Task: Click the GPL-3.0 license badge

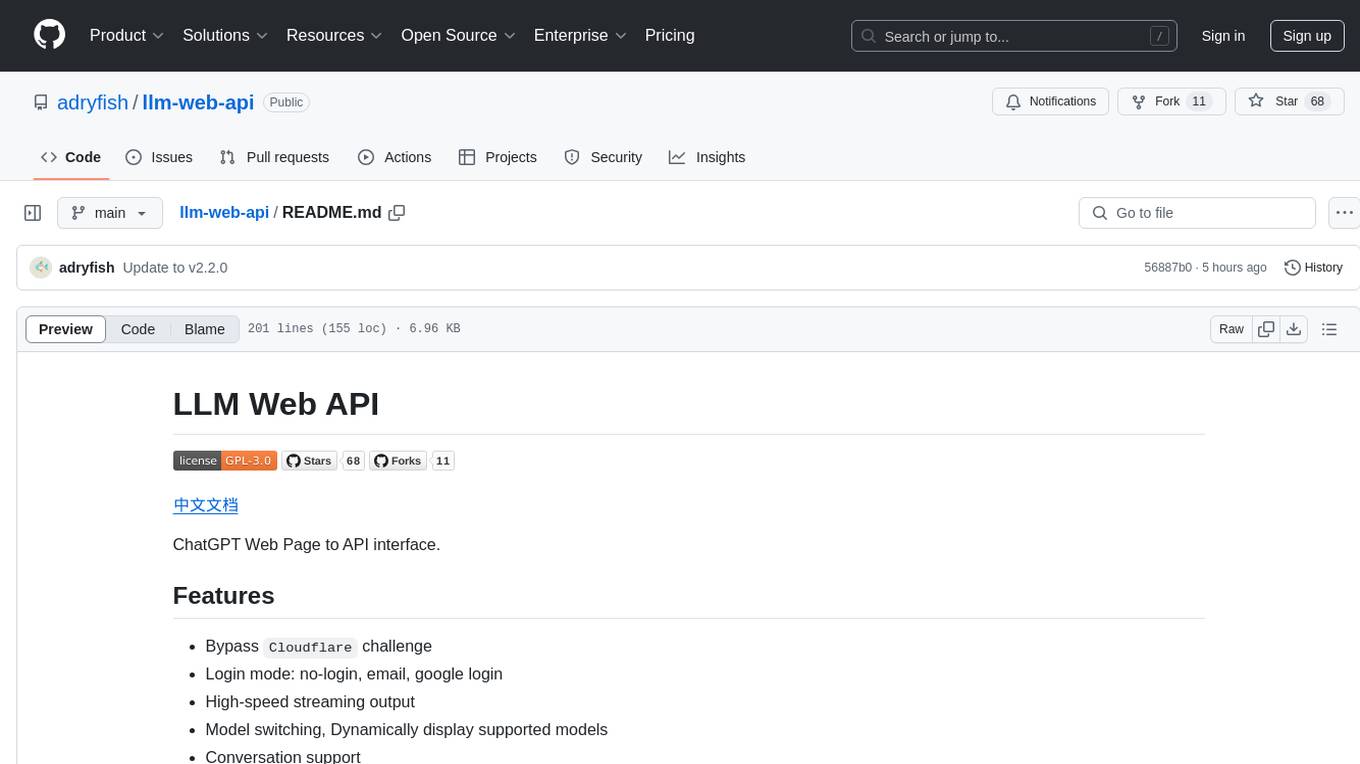Action: click(225, 460)
